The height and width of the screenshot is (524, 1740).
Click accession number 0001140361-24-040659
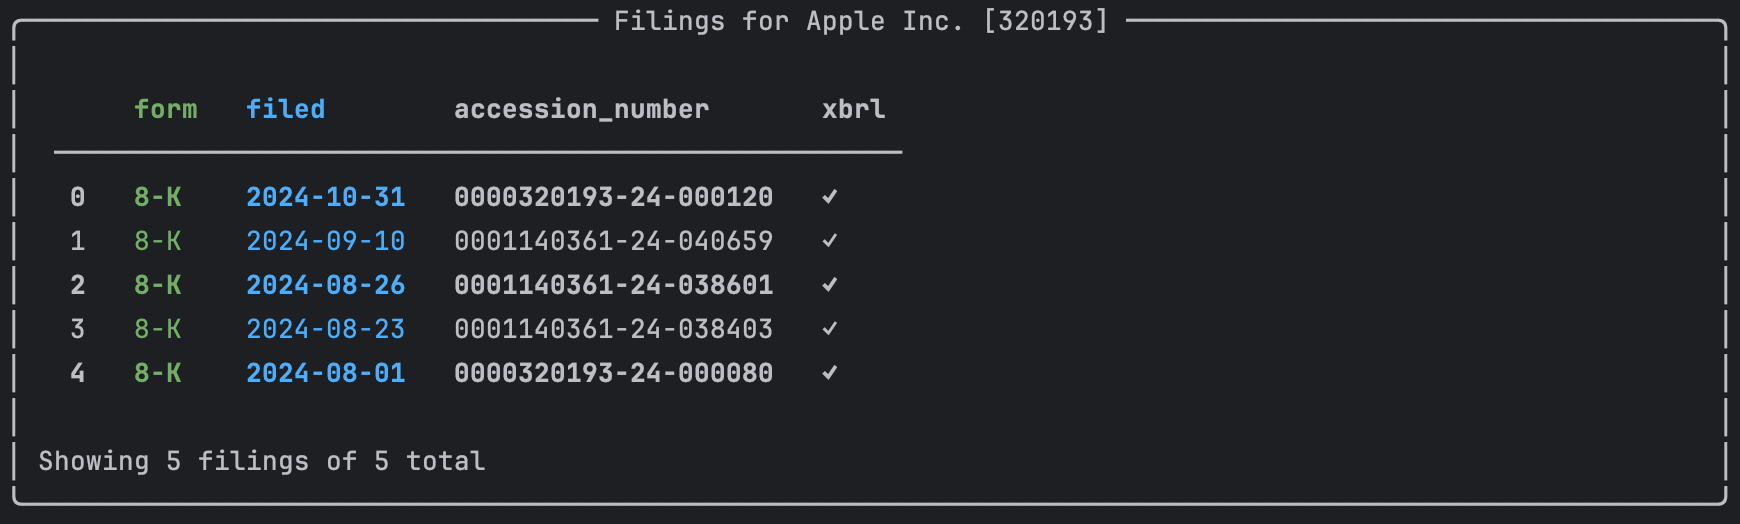614,241
